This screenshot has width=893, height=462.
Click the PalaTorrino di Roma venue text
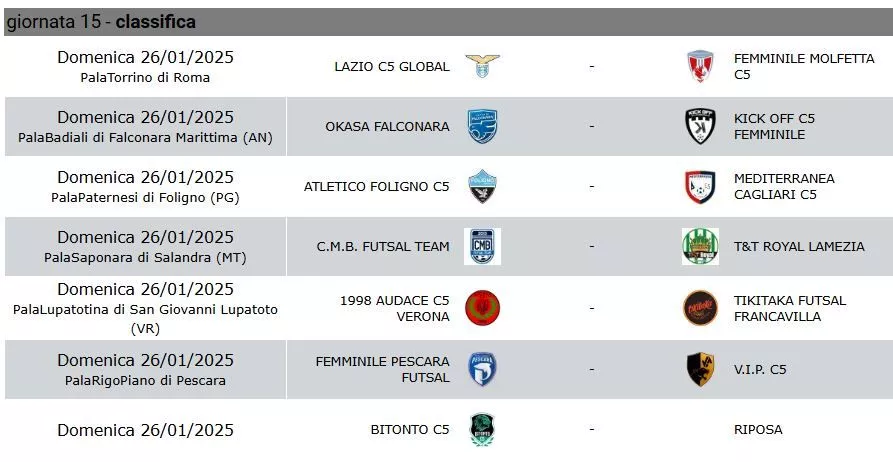click(x=145, y=77)
